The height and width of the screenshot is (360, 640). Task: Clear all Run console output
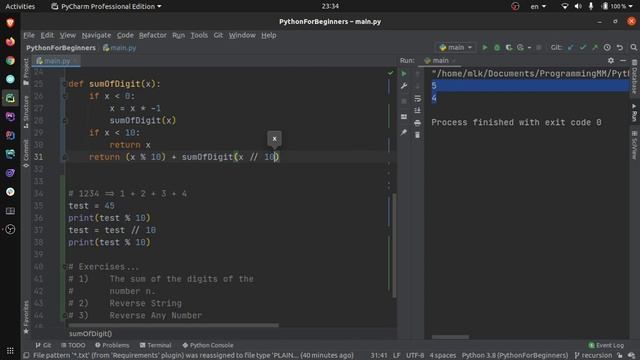pyautogui.click(x=417, y=135)
